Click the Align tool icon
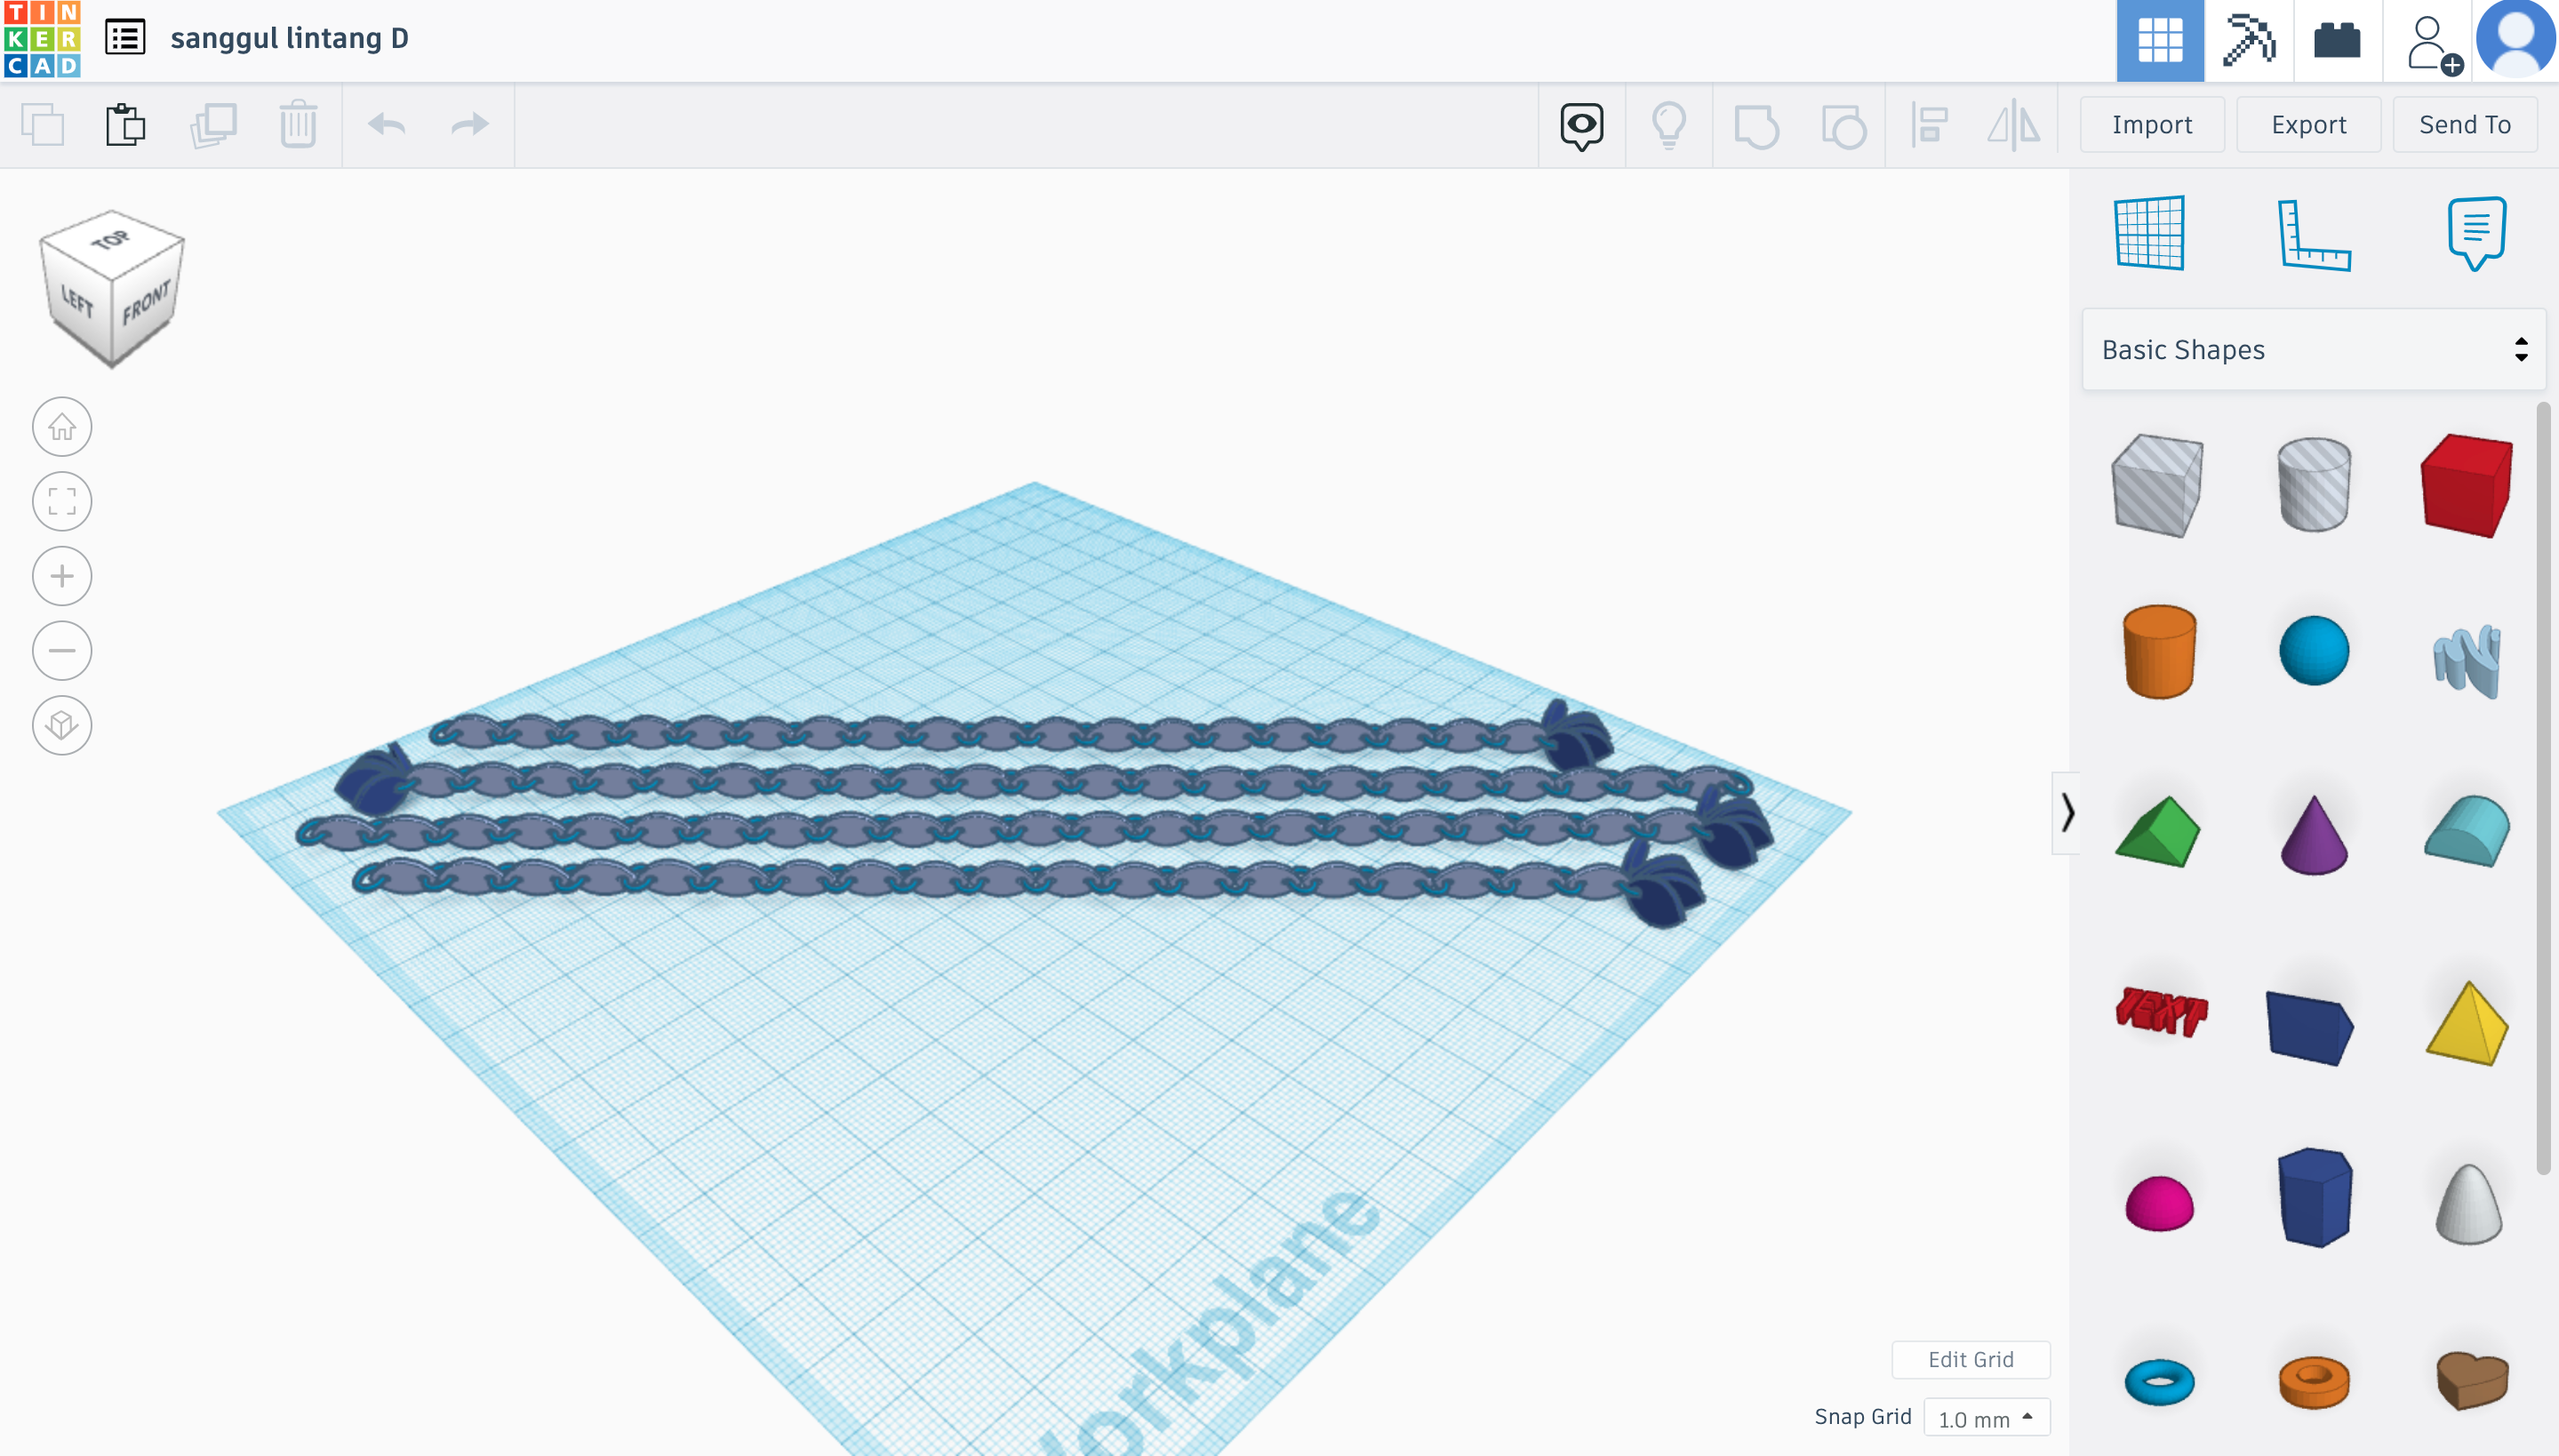Image resolution: width=2559 pixels, height=1456 pixels. [1929, 126]
